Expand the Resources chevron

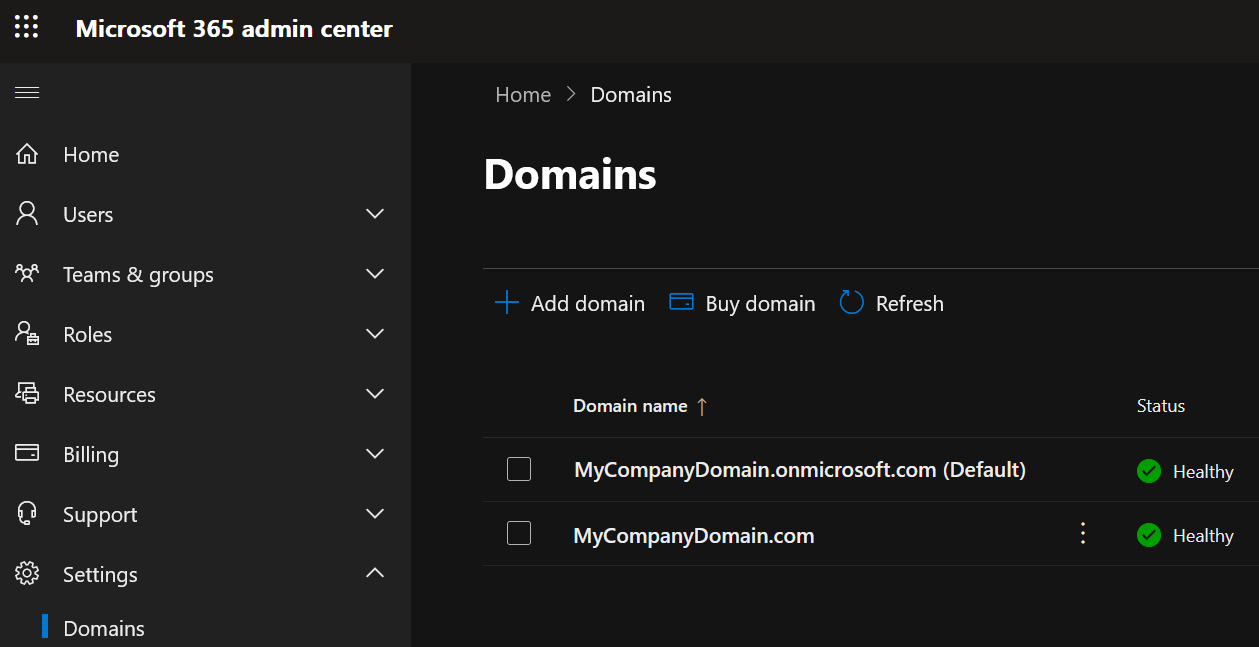click(375, 394)
